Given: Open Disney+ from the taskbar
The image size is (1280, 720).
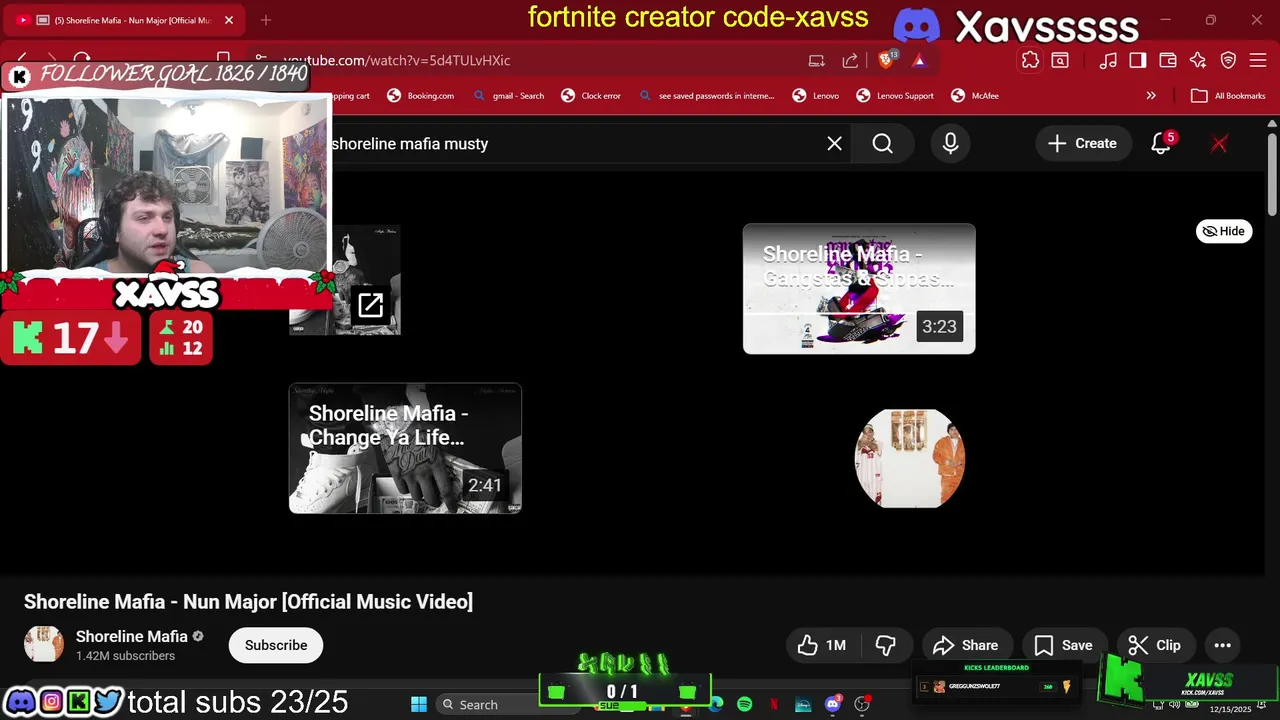Looking at the screenshot, I should [x=803, y=704].
